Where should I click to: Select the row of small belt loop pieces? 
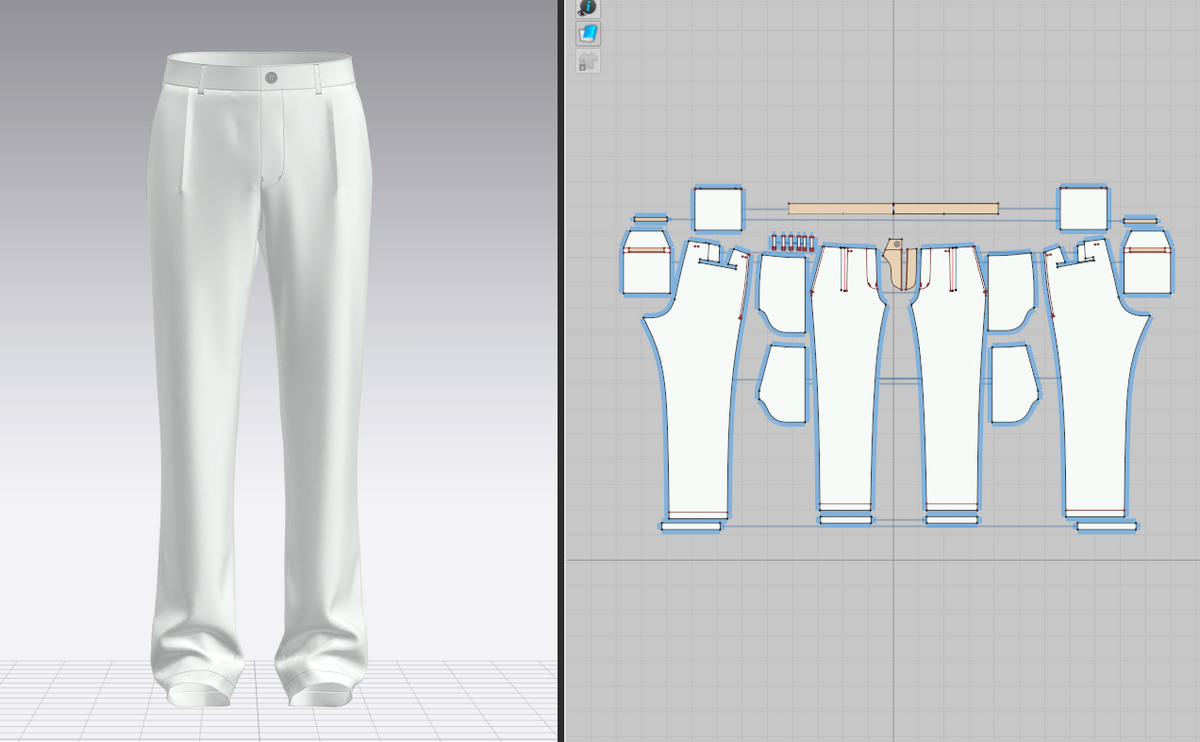point(793,241)
